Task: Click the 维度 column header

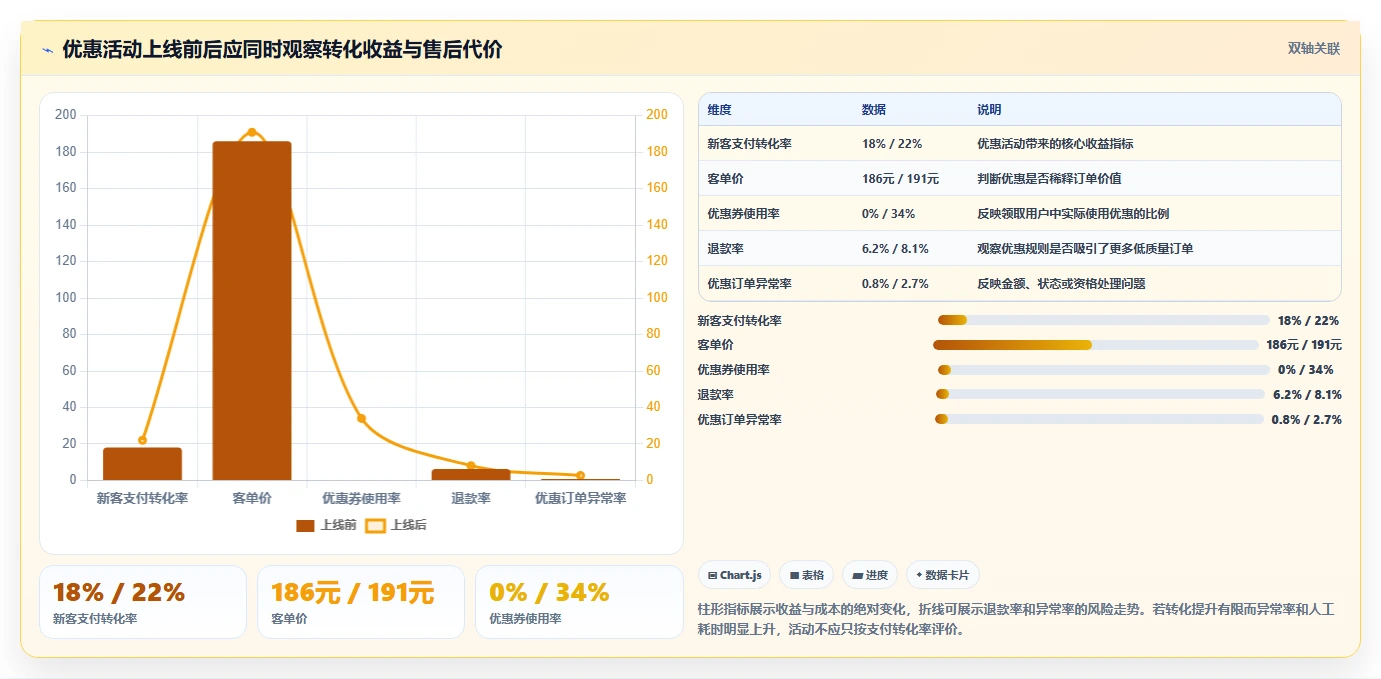Action: point(719,110)
